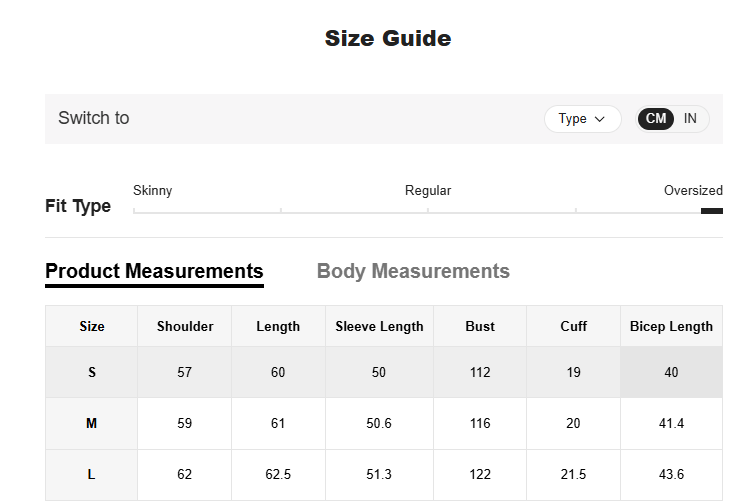755x504 pixels.
Task: Click the highlighted bicep value 40
Action: (671, 372)
